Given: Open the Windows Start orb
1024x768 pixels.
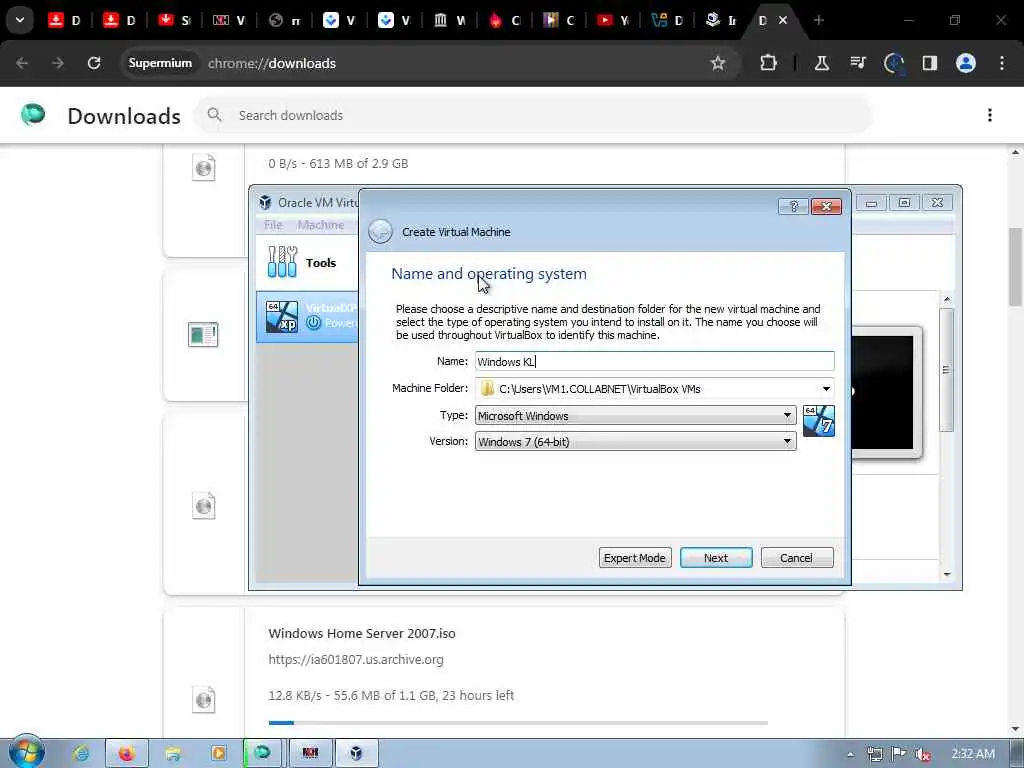Looking at the screenshot, I should pos(27,752).
